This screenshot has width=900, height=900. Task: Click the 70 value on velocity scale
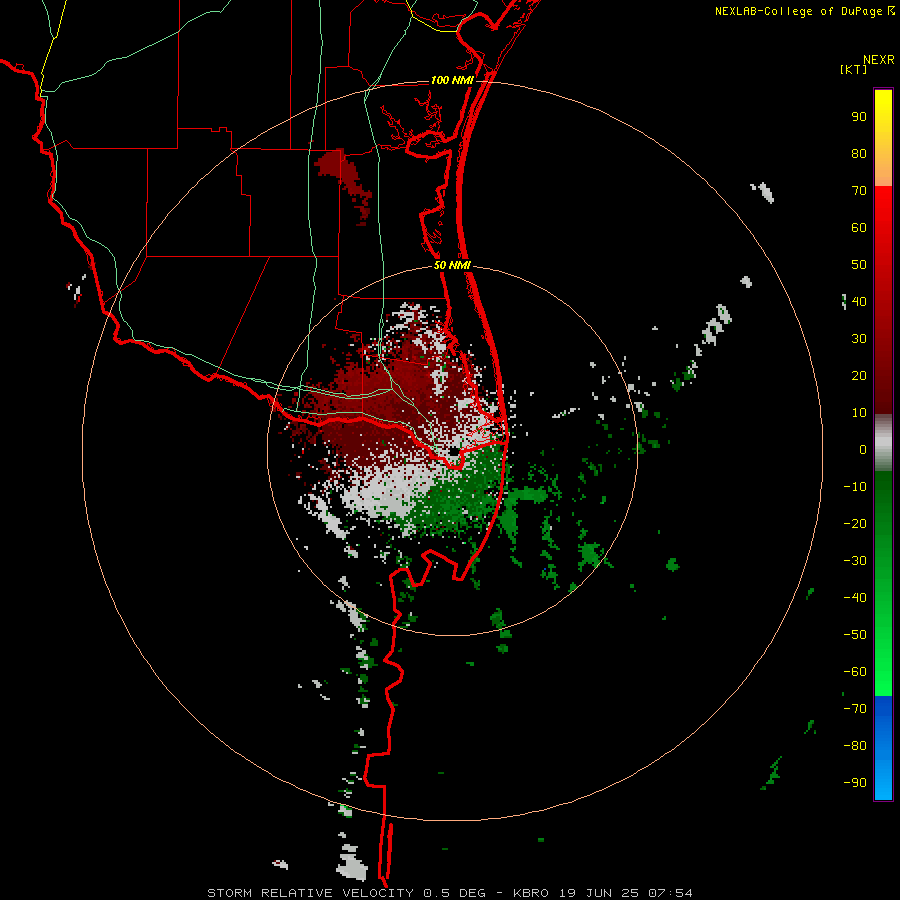pos(859,191)
